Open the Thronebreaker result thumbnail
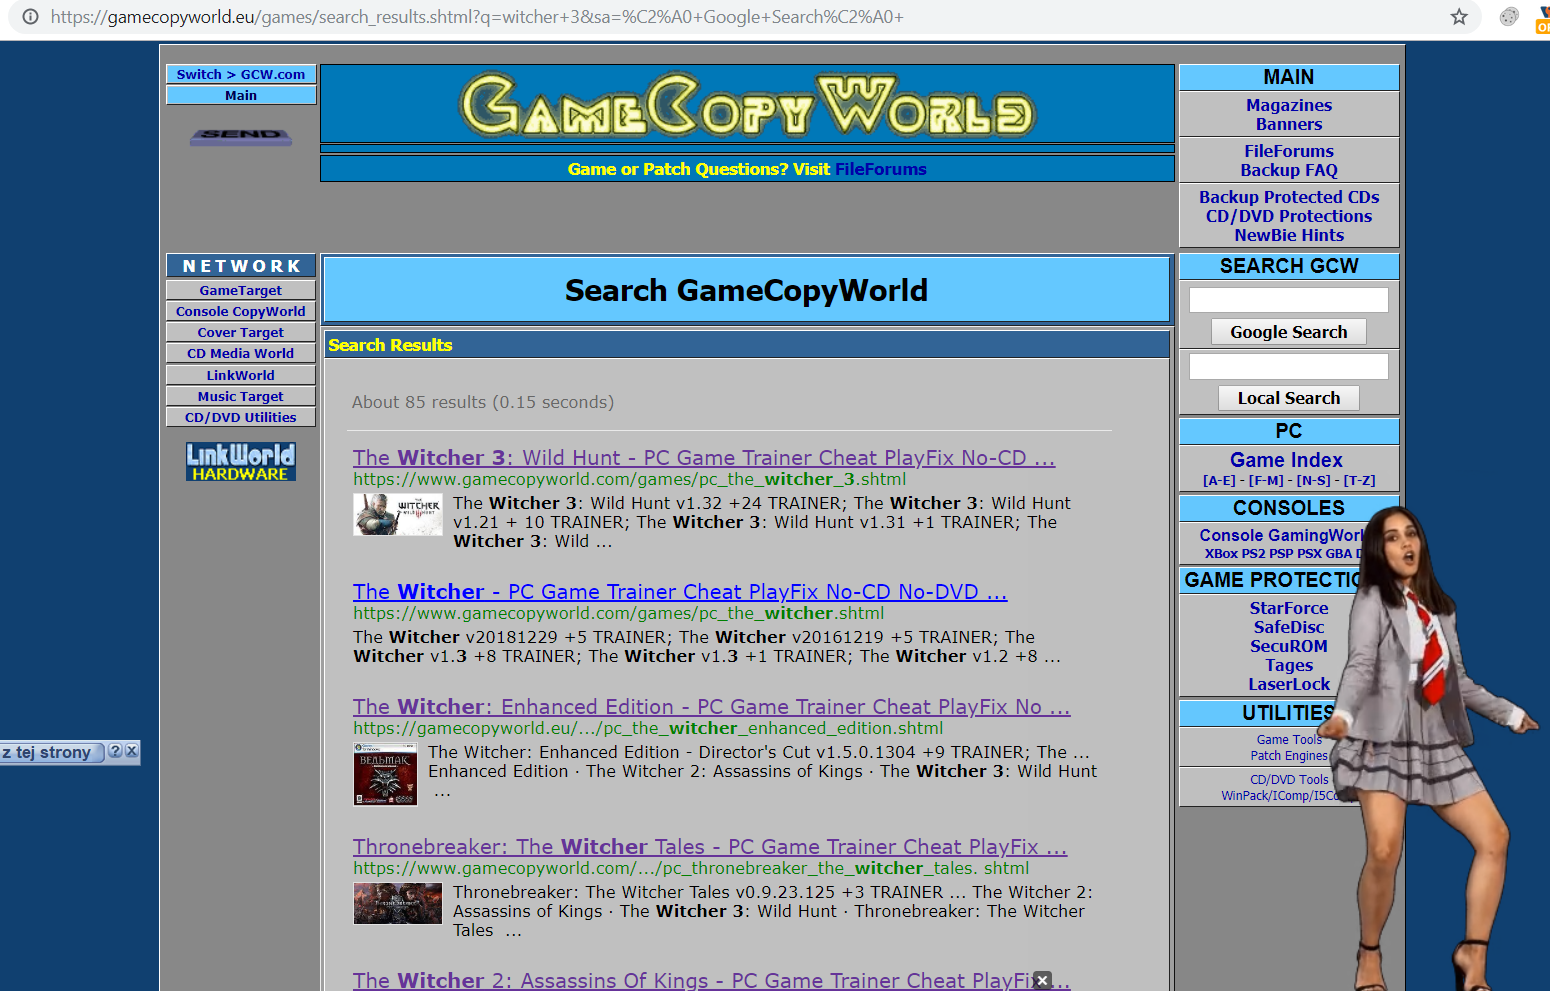1550x991 pixels. coord(398,904)
